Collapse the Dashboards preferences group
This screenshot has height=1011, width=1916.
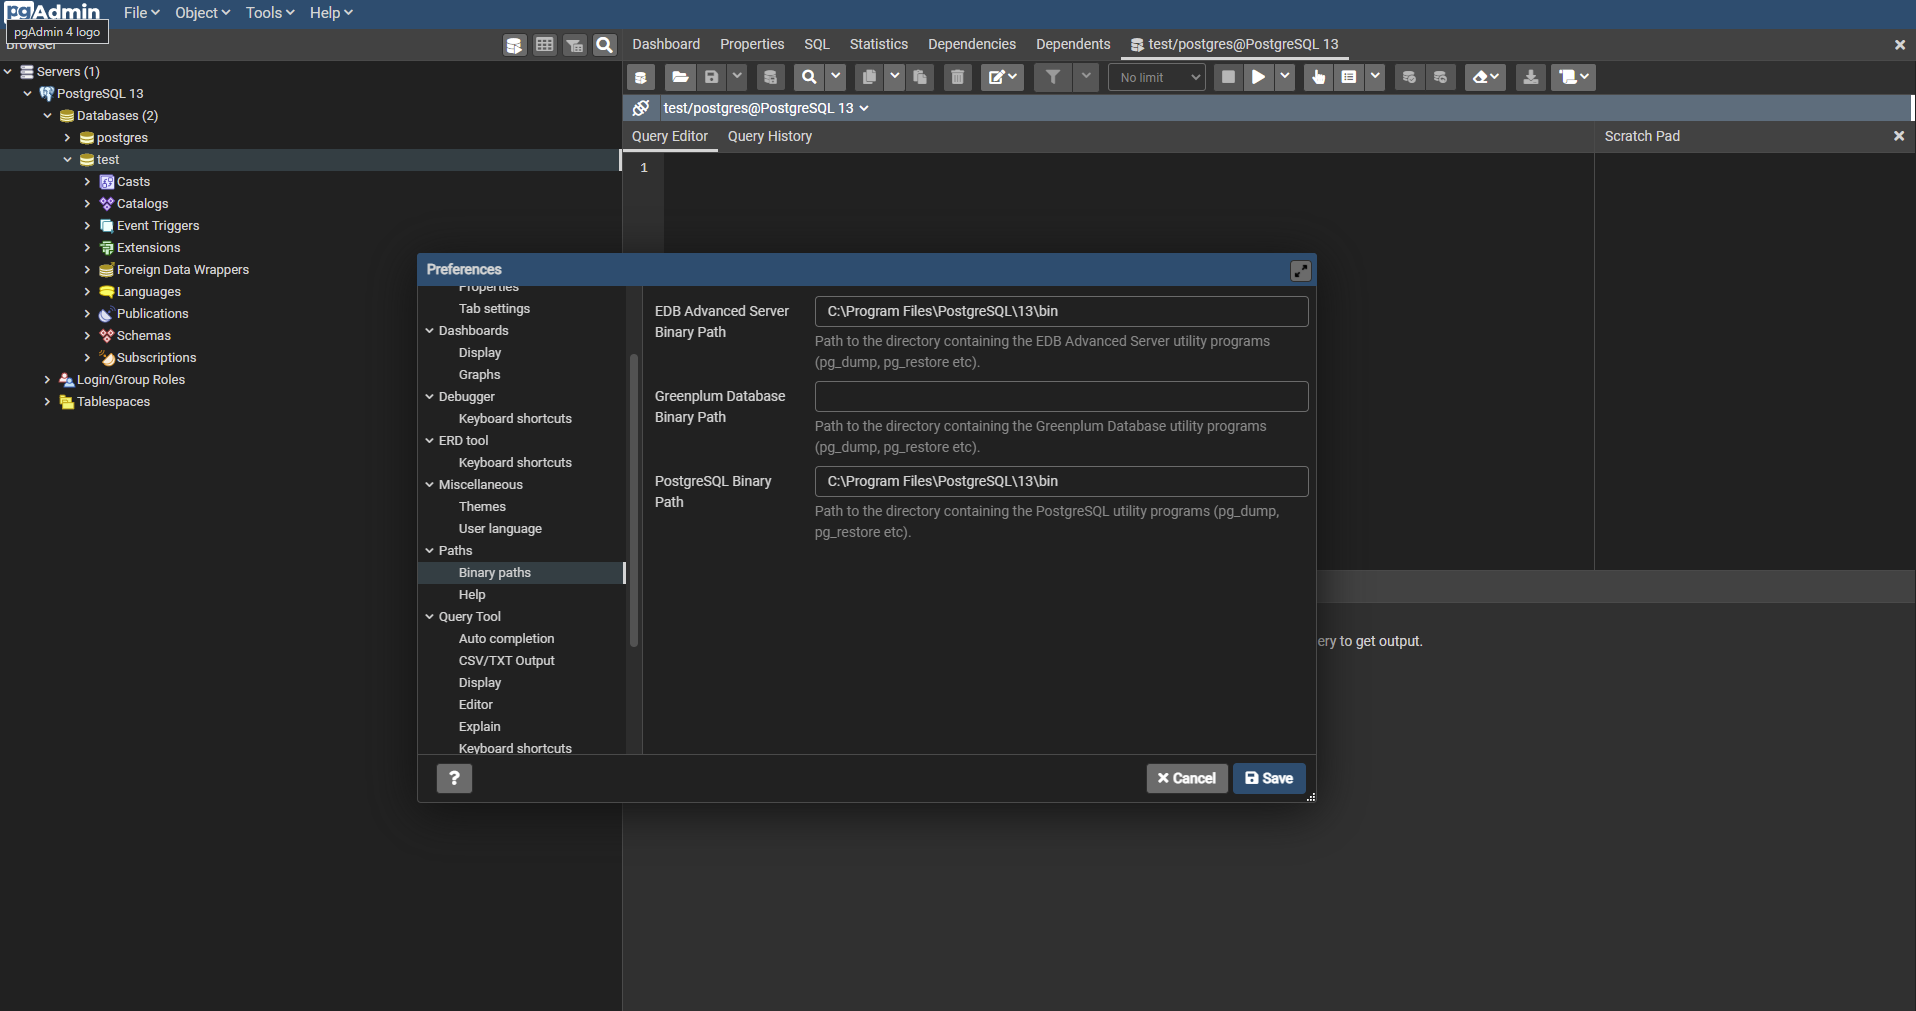[x=429, y=331]
